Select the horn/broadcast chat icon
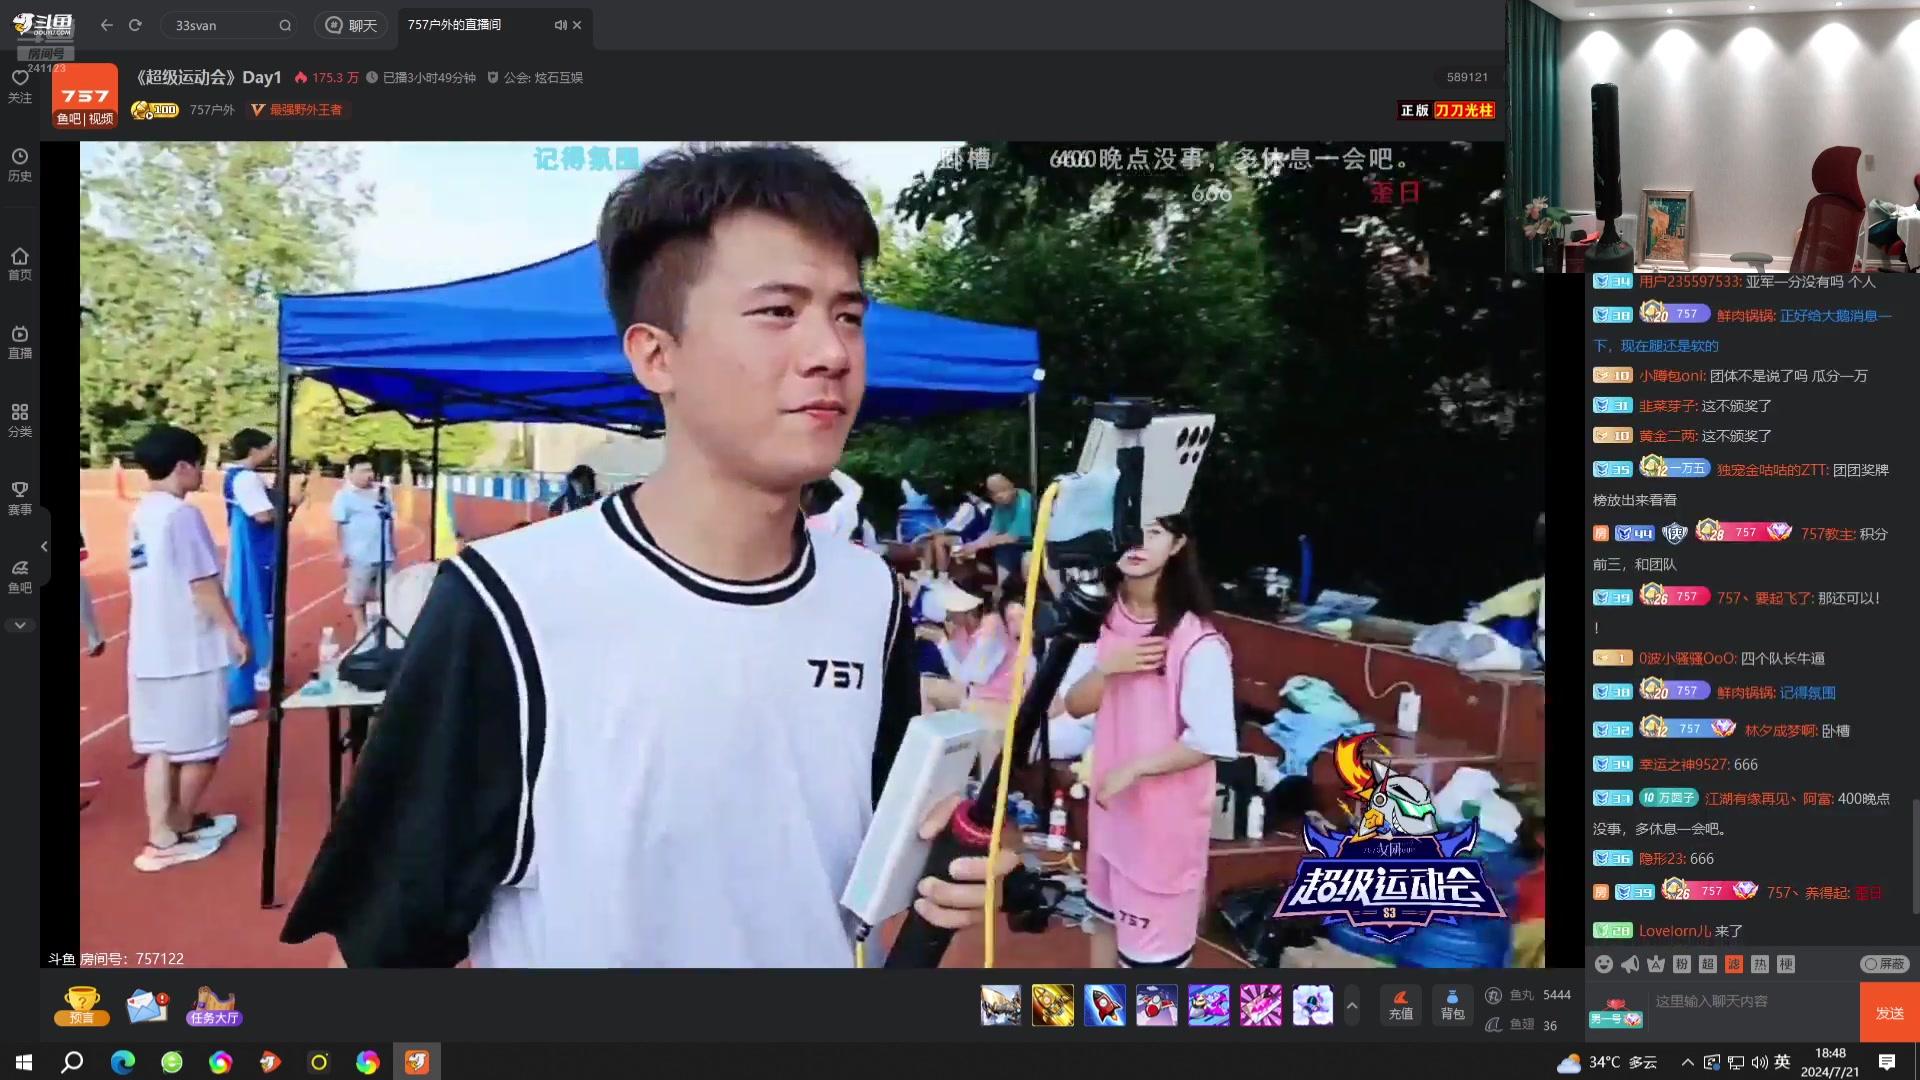 1628,964
